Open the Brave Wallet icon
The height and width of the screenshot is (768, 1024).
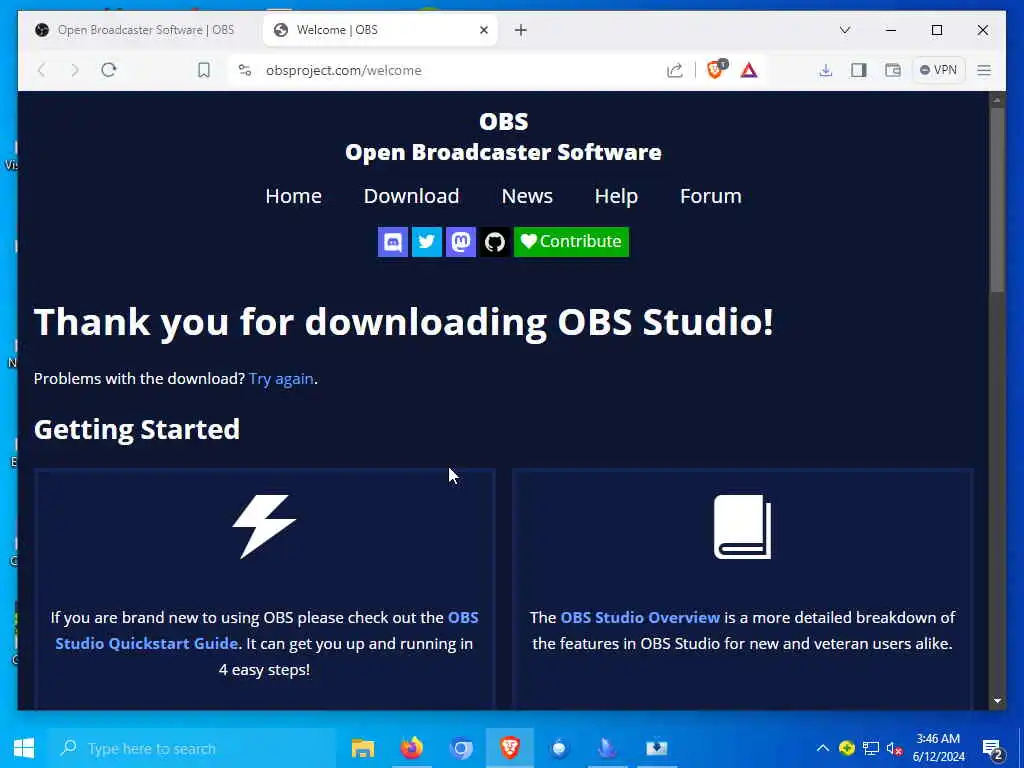(893, 70)
